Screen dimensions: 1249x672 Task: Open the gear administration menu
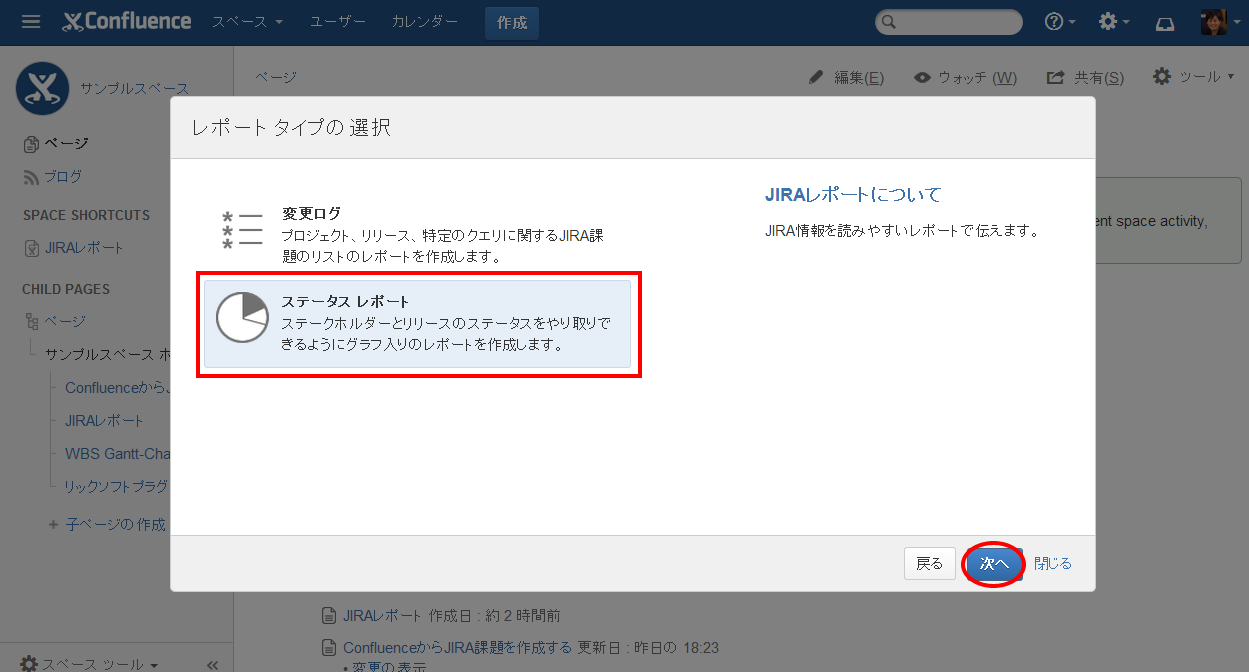coord(1114,22)
